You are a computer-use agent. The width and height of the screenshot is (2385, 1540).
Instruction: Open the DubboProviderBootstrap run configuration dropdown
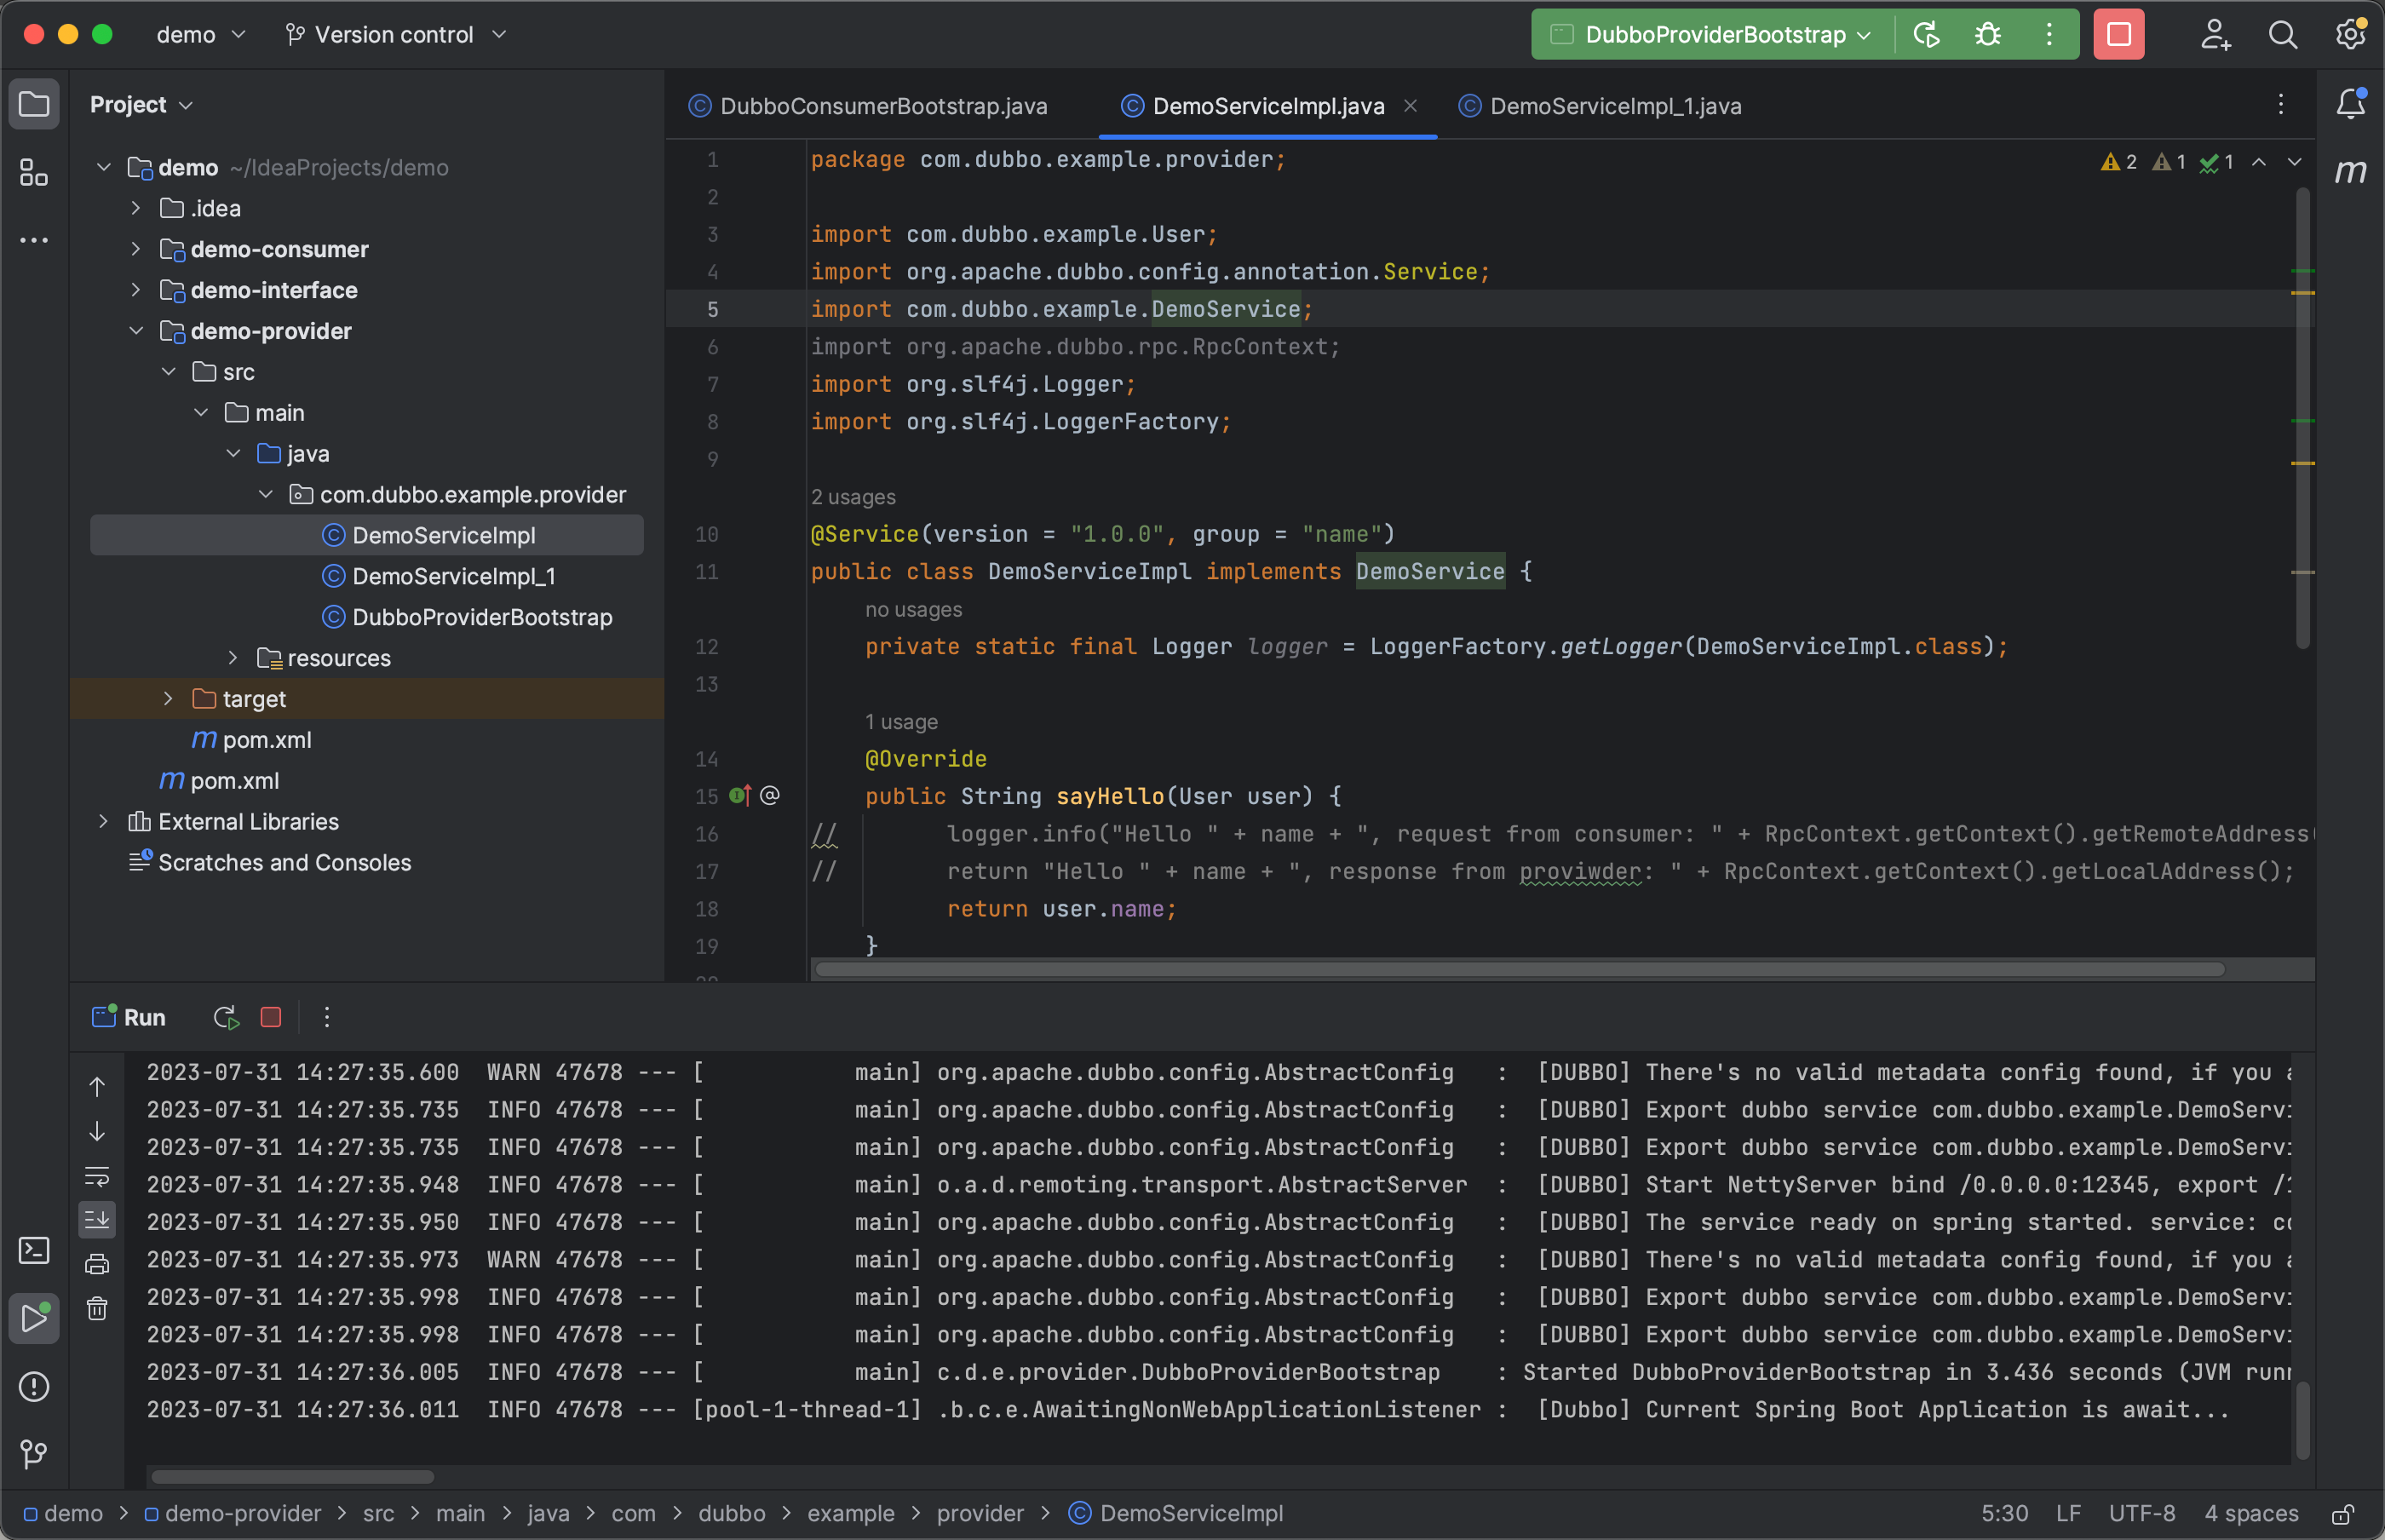(x=1715, y=35)
